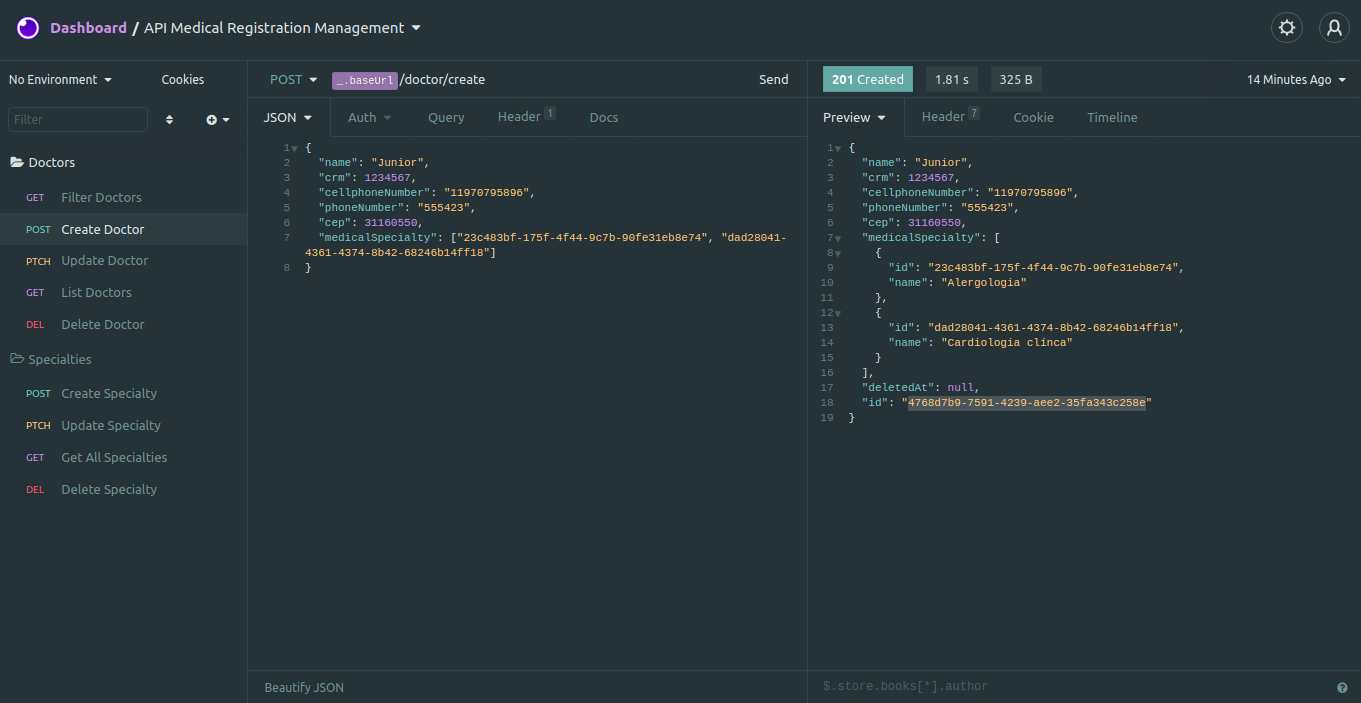1361x703 pixels.
Task: Click the 1.81 s response time badge
Action: (952, 80)
